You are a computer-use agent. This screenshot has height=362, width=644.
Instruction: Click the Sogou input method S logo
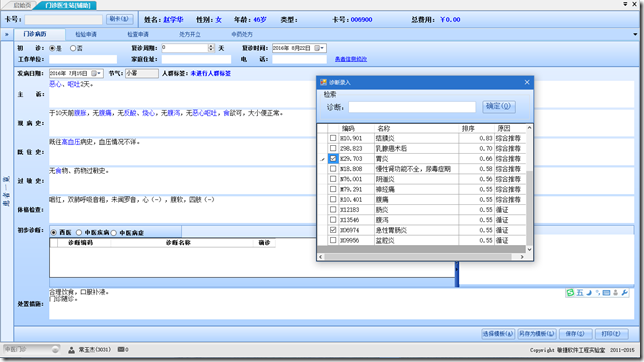click(570, 293)
